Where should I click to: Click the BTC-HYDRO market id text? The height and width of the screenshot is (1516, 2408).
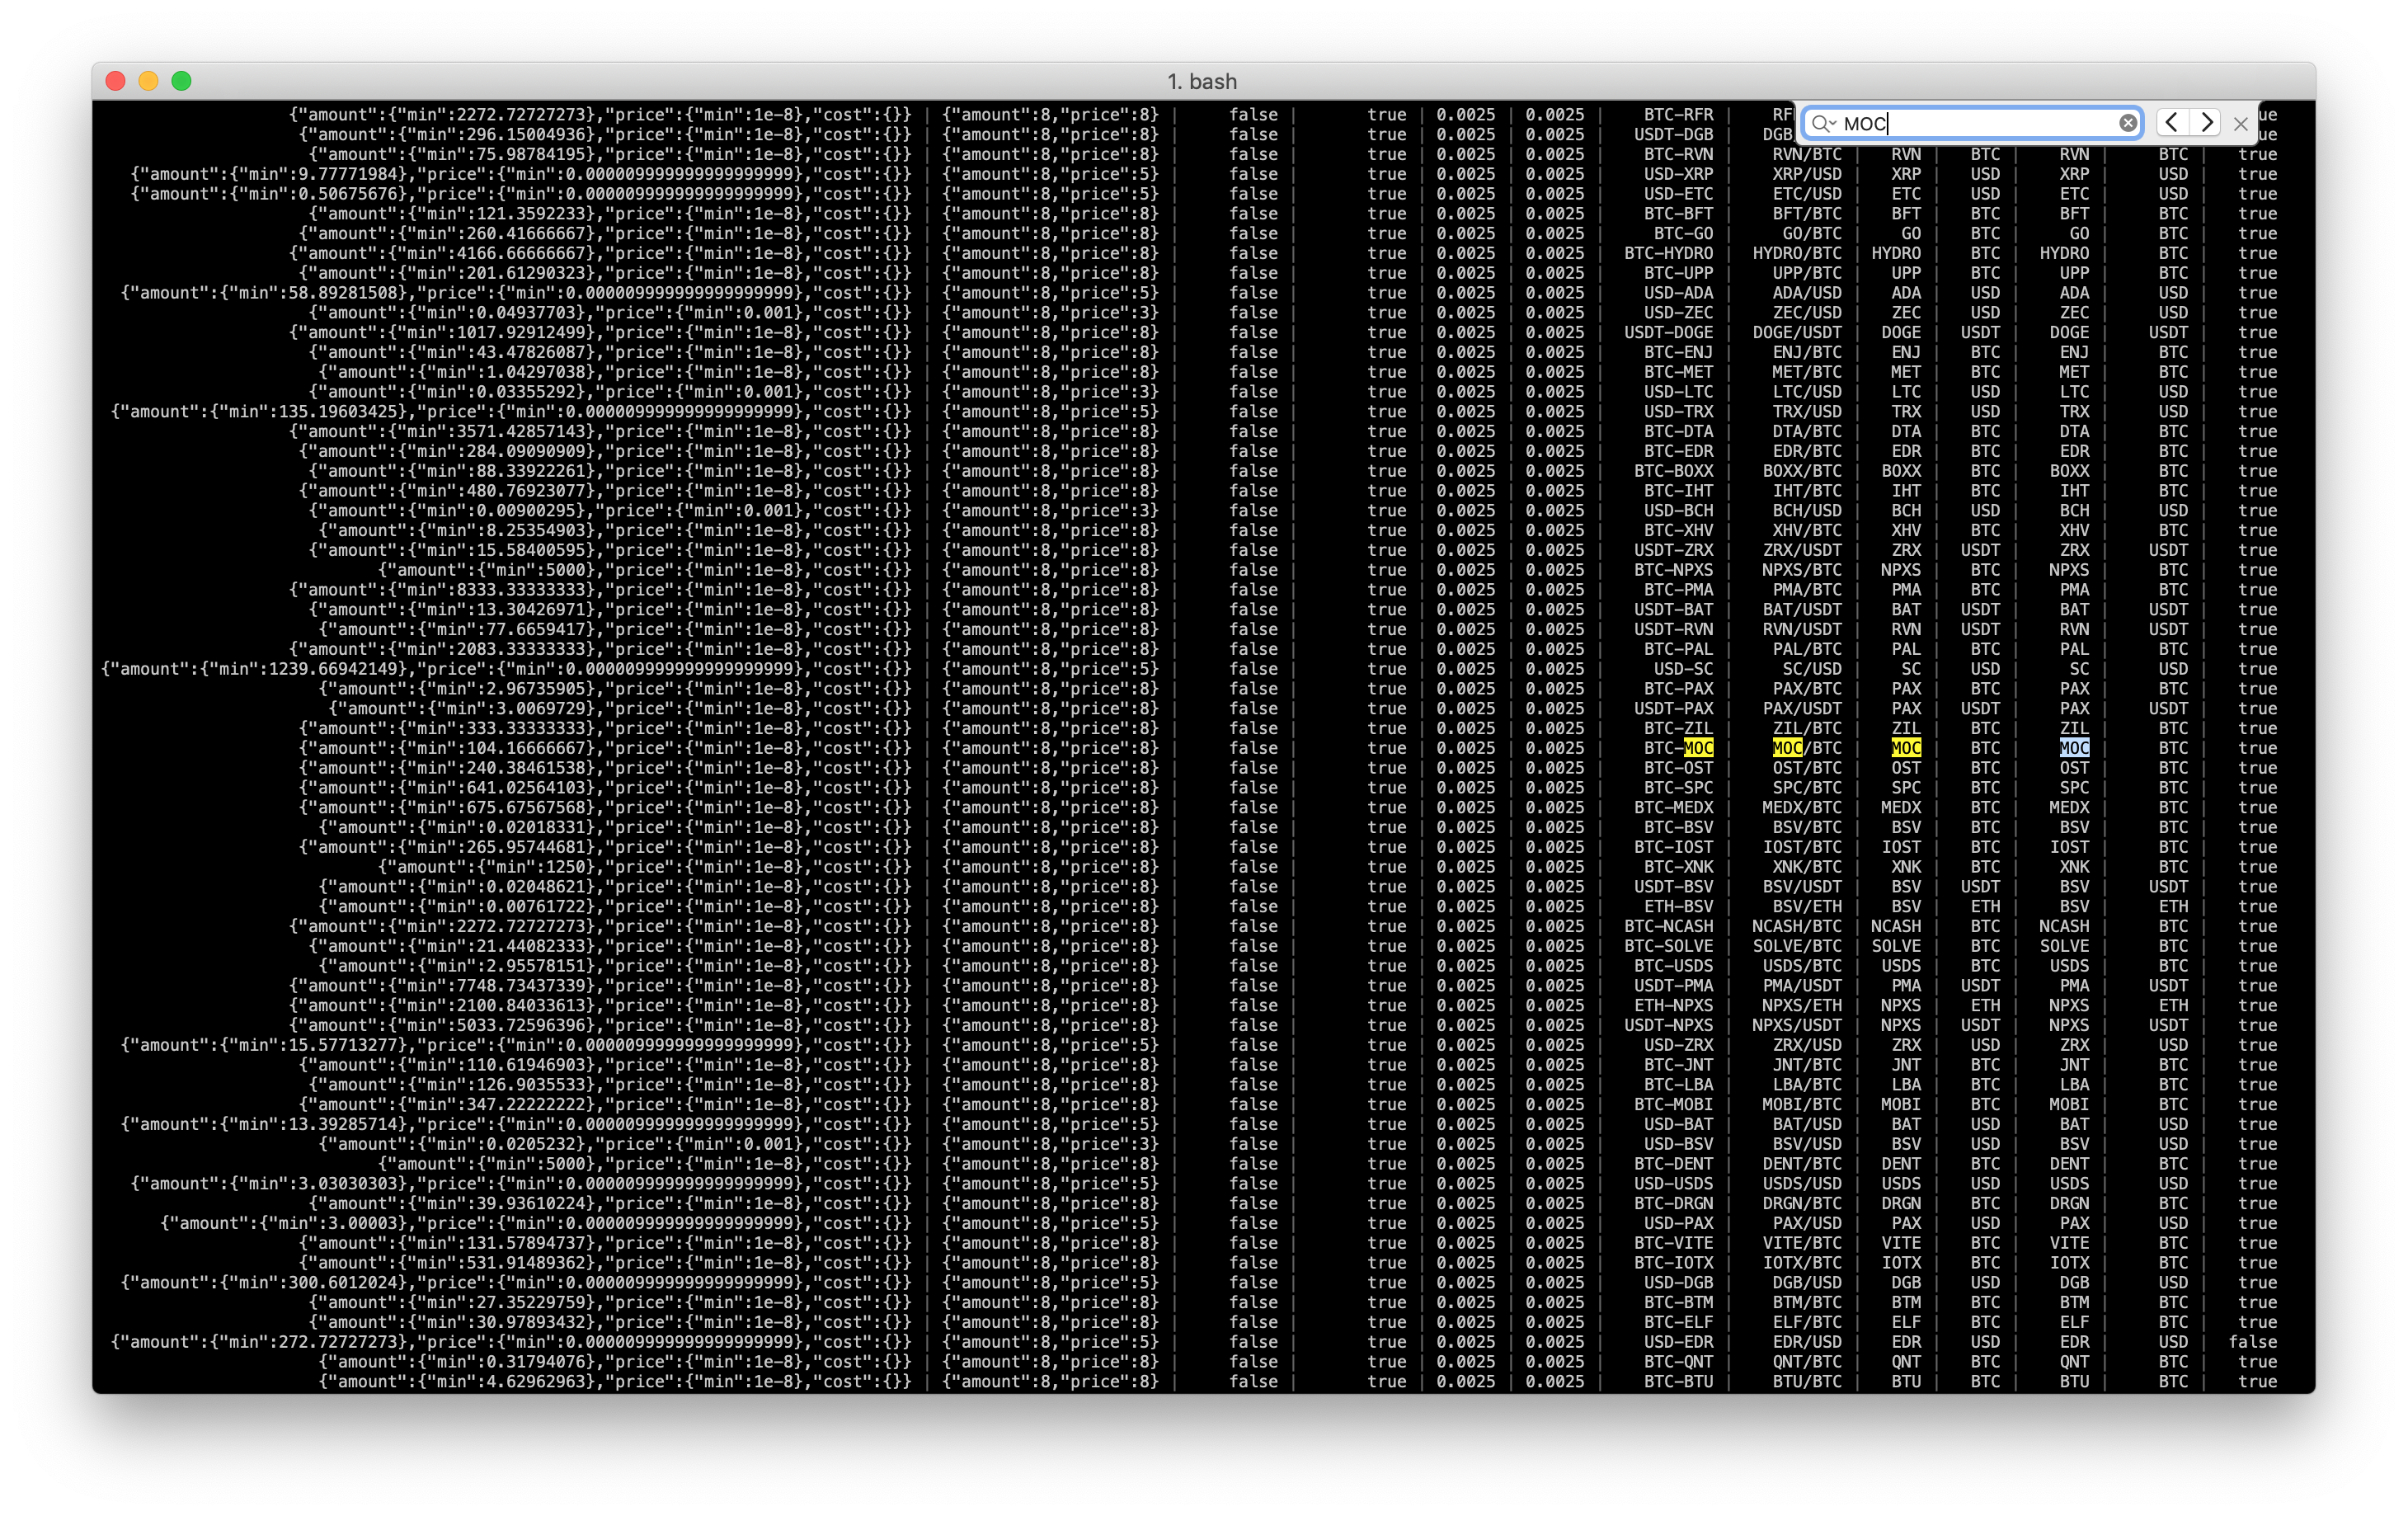(1668, 253)
